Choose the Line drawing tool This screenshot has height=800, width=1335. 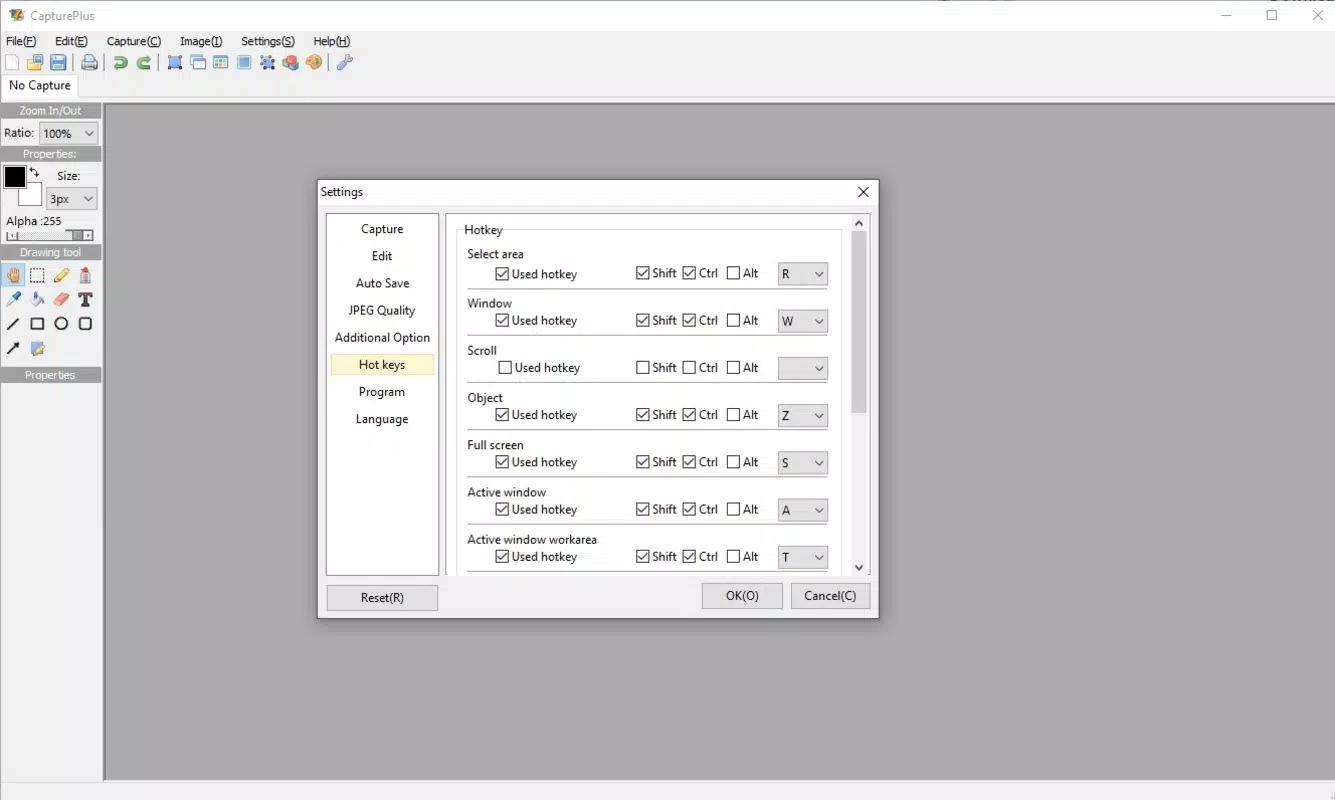tap(13, 324)
